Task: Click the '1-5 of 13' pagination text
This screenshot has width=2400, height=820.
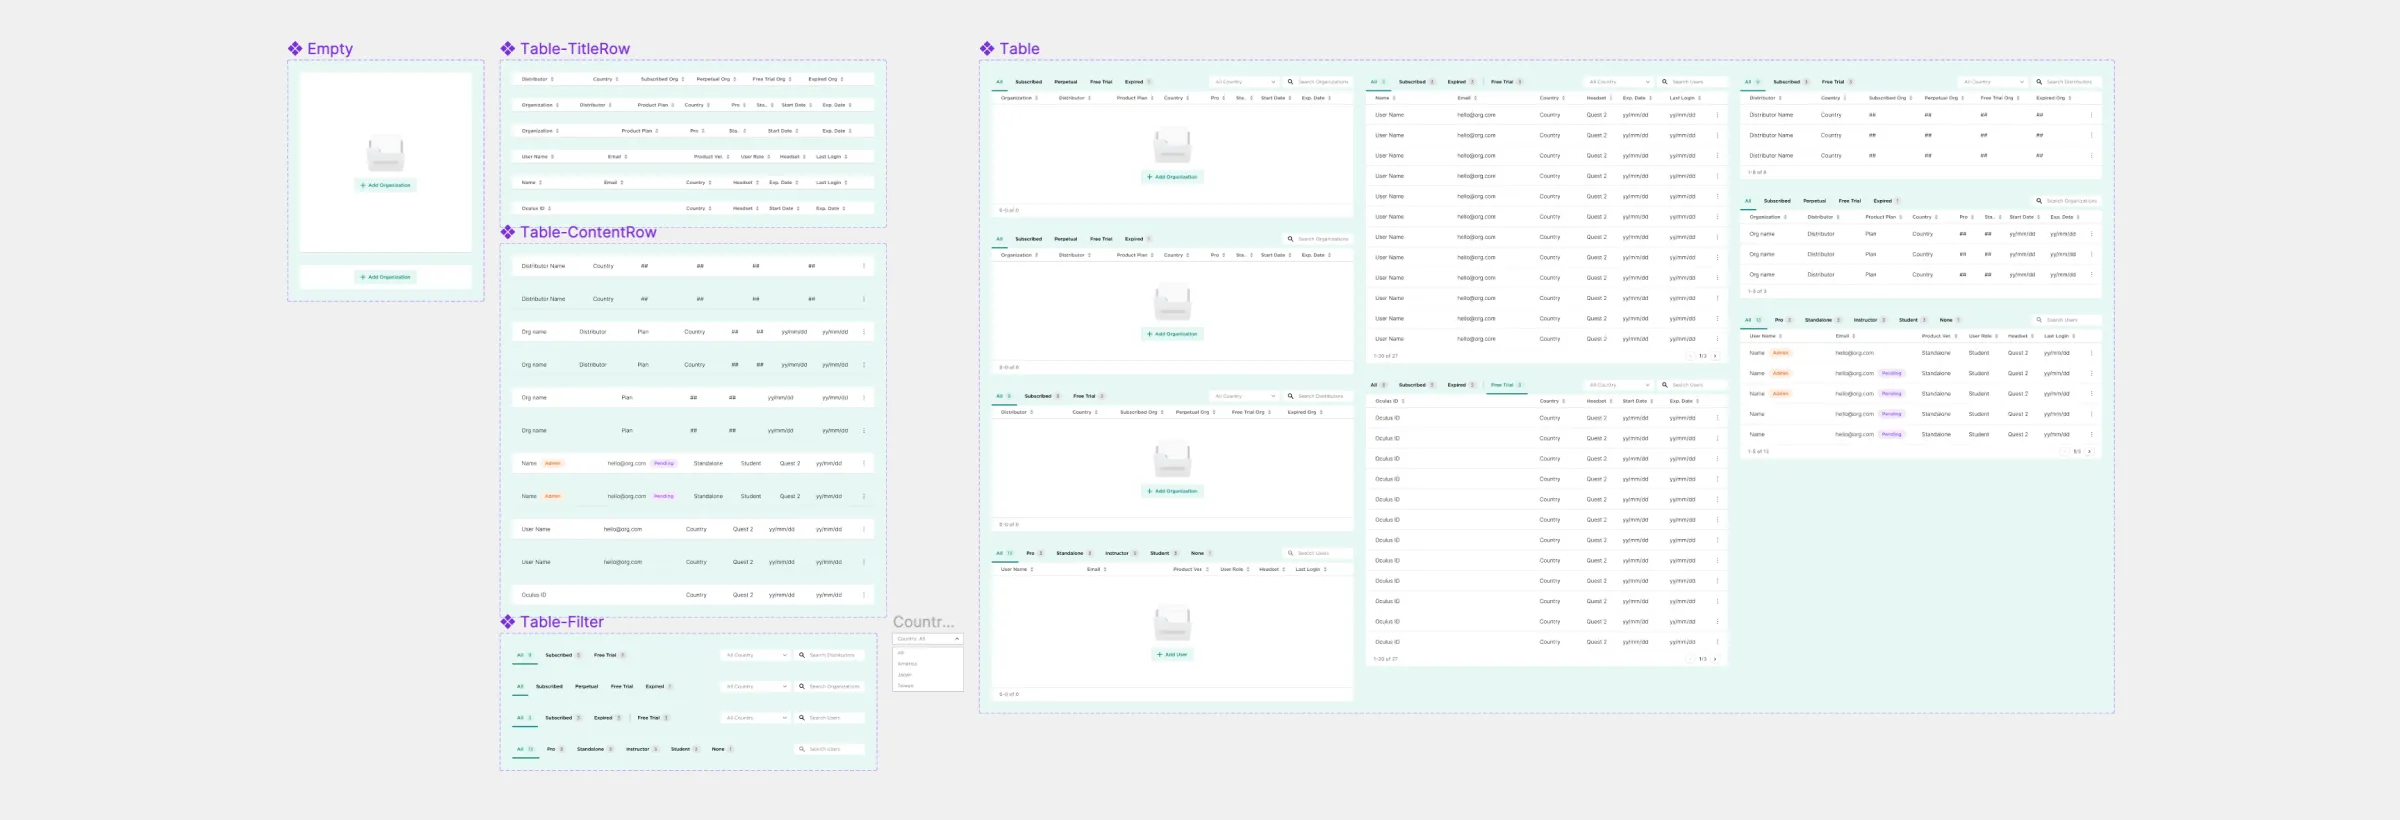Action: [x=1758, y=451]
